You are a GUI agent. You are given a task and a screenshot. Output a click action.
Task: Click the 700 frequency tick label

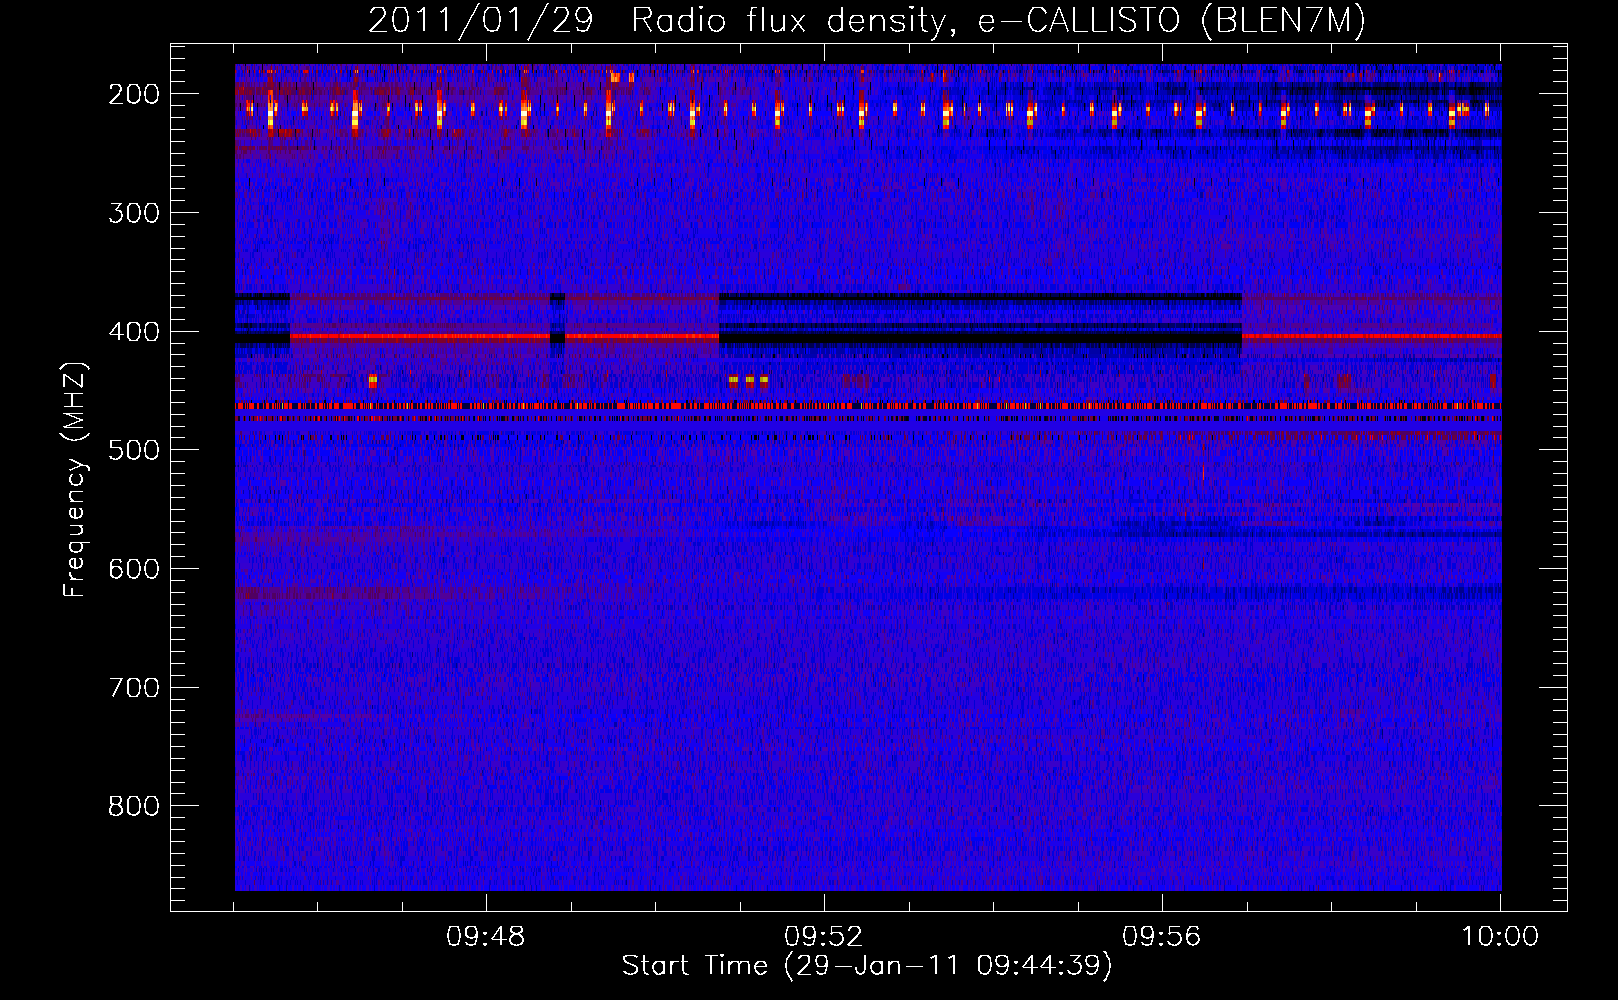pos(134,688)
